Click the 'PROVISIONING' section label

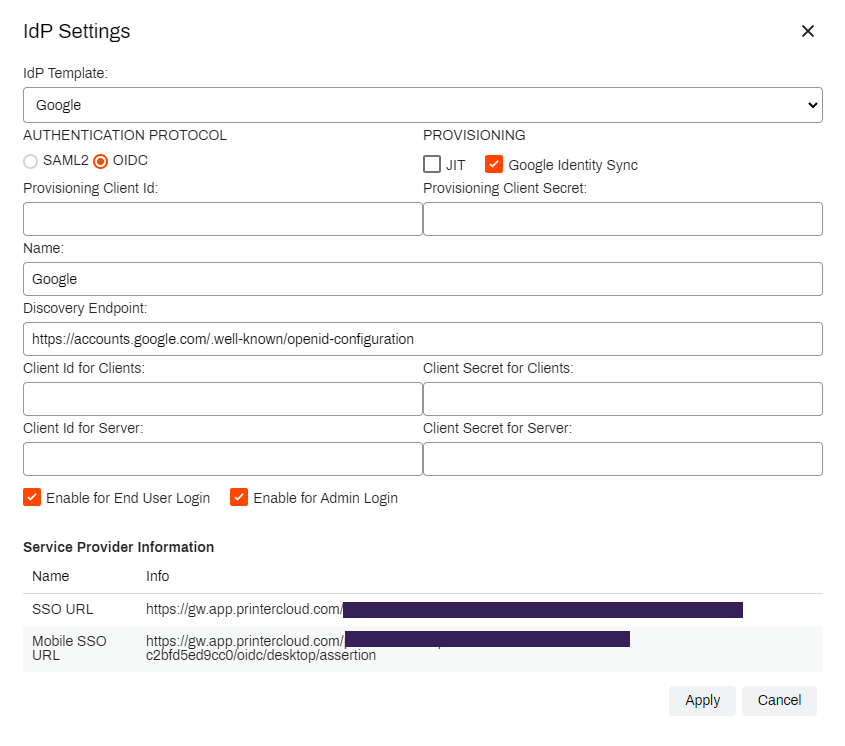tap(474, 135)
